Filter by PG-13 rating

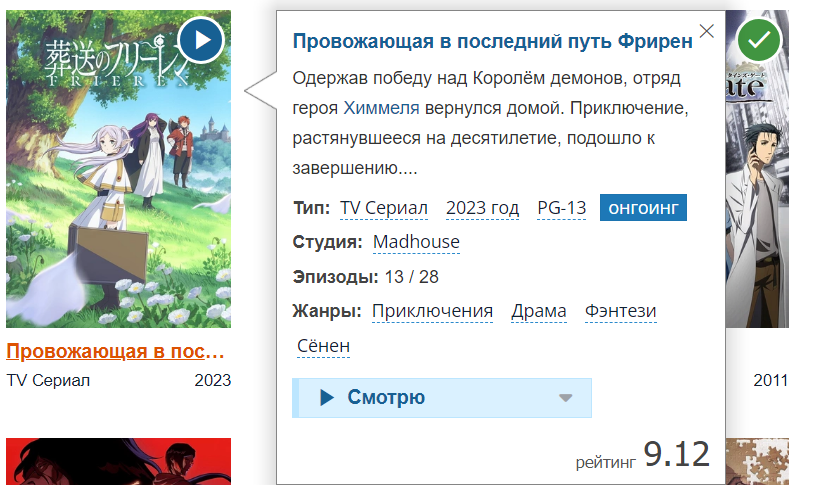(x=562, y=208)
